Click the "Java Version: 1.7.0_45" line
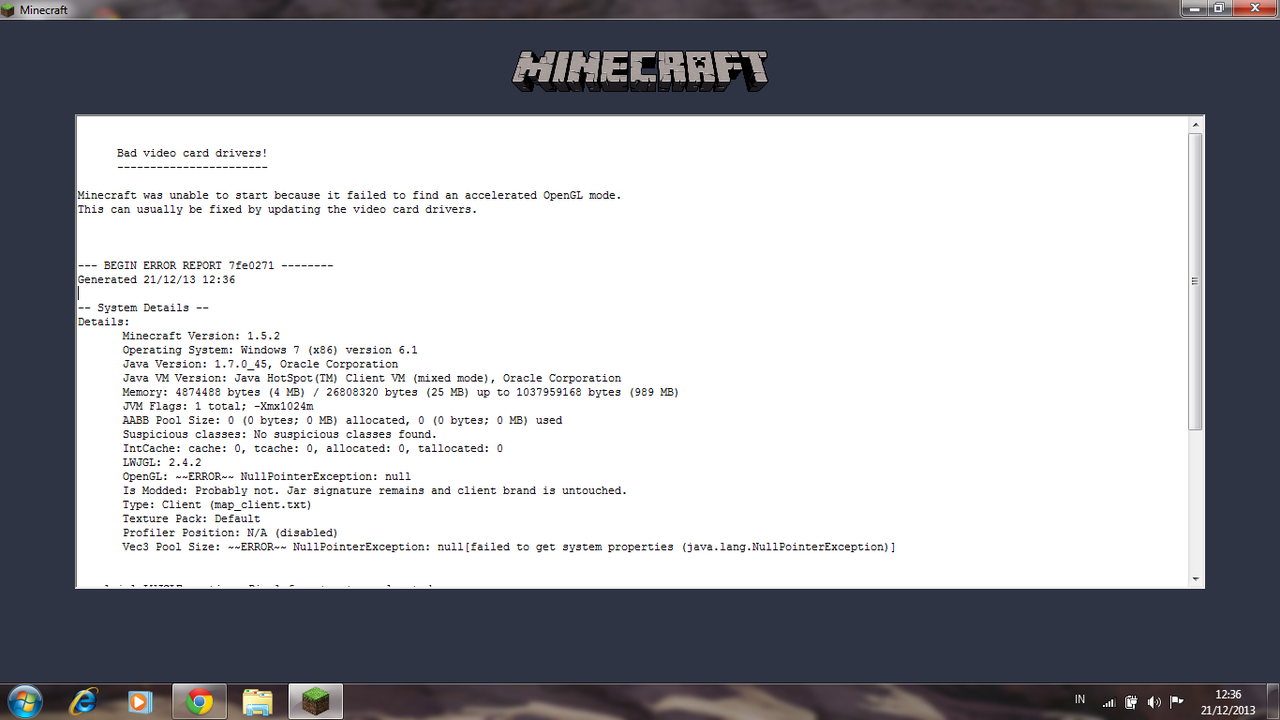 click(260, 364)
